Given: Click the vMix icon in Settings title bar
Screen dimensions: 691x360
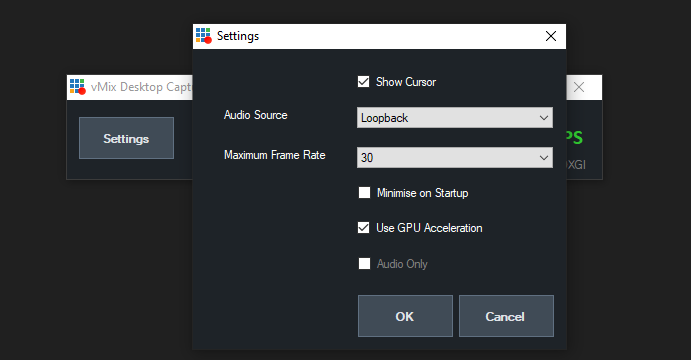Looking at the screenshot, I should coord(204,36).
